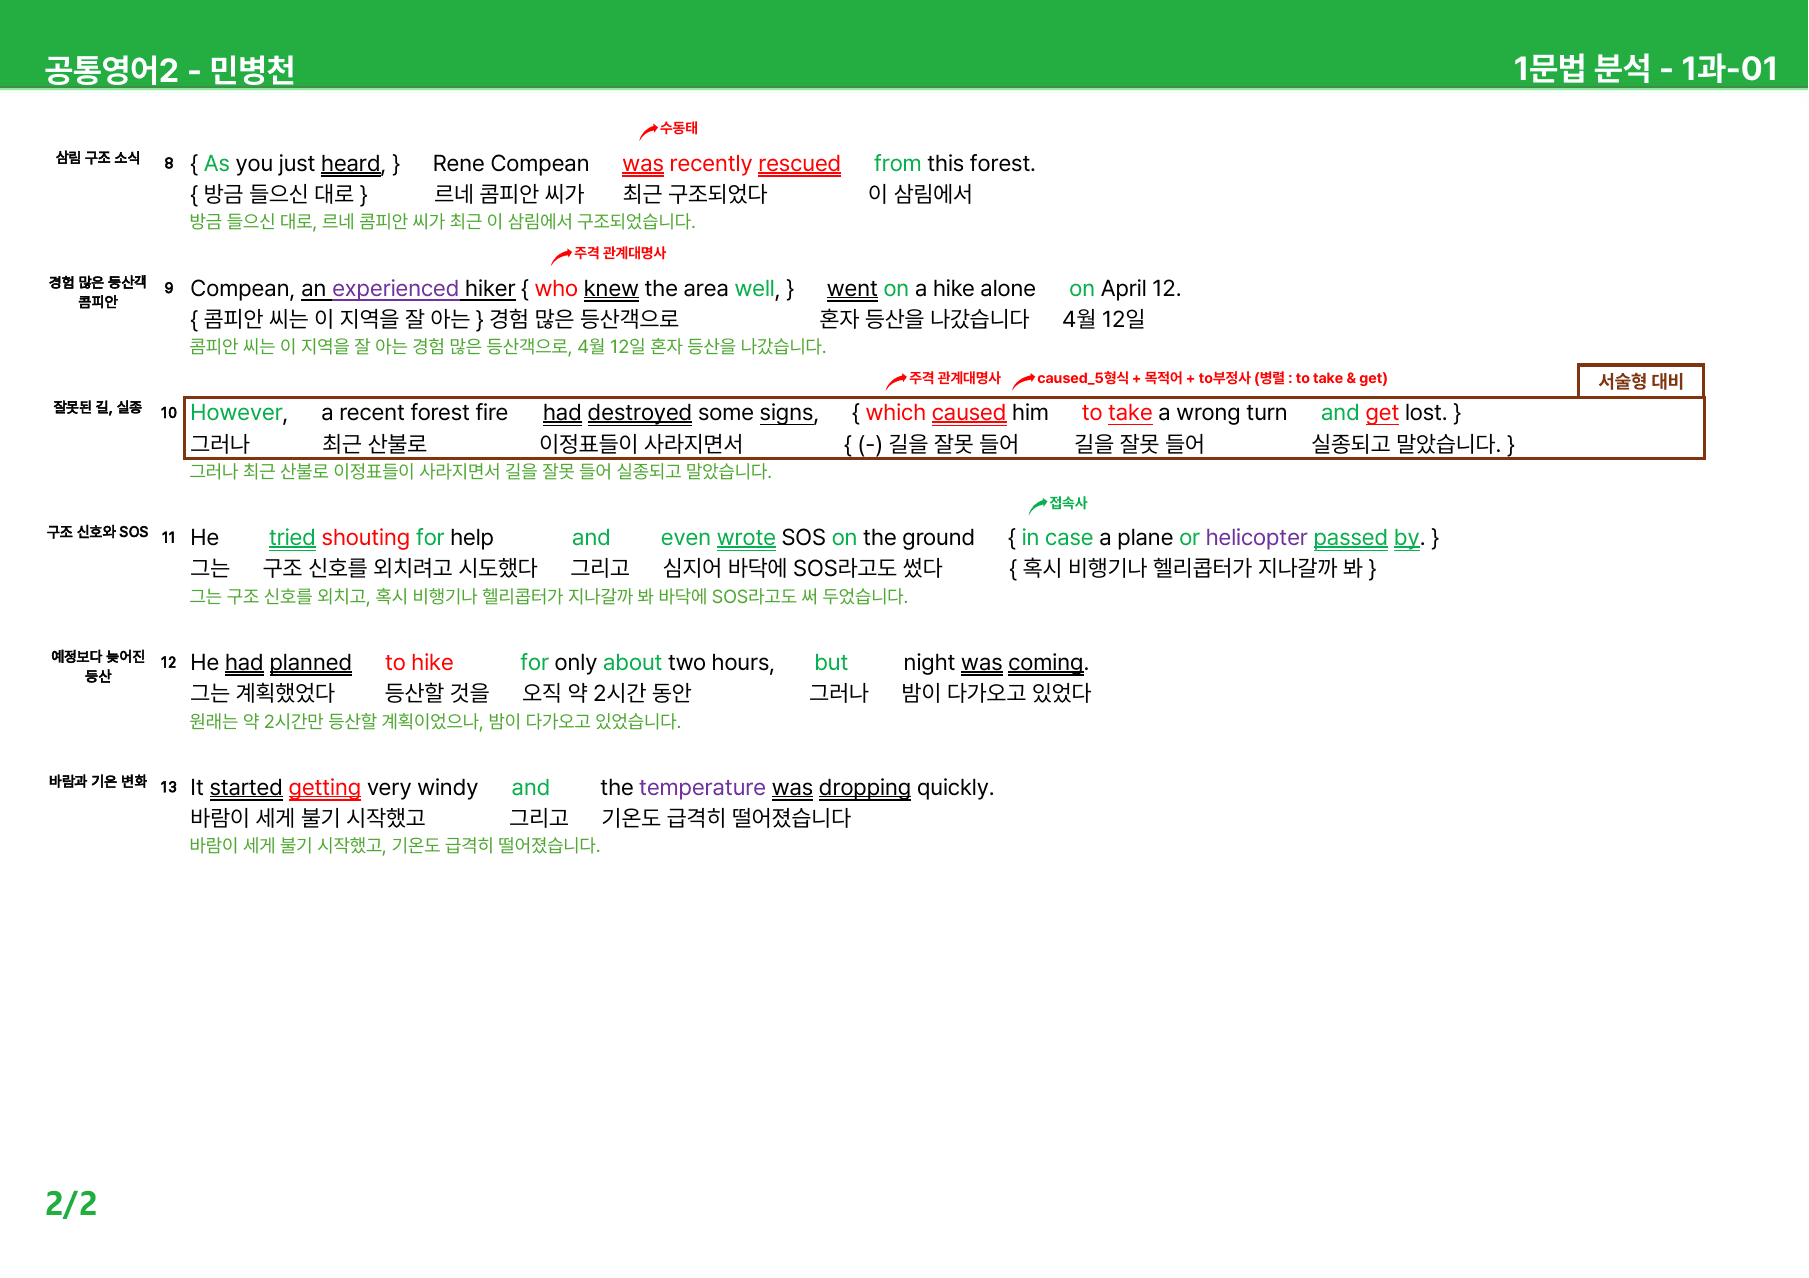Click the 서술형 대비 label box
The width and height of the screenshot is (1809, 1278).
[x=1640, y=381]
